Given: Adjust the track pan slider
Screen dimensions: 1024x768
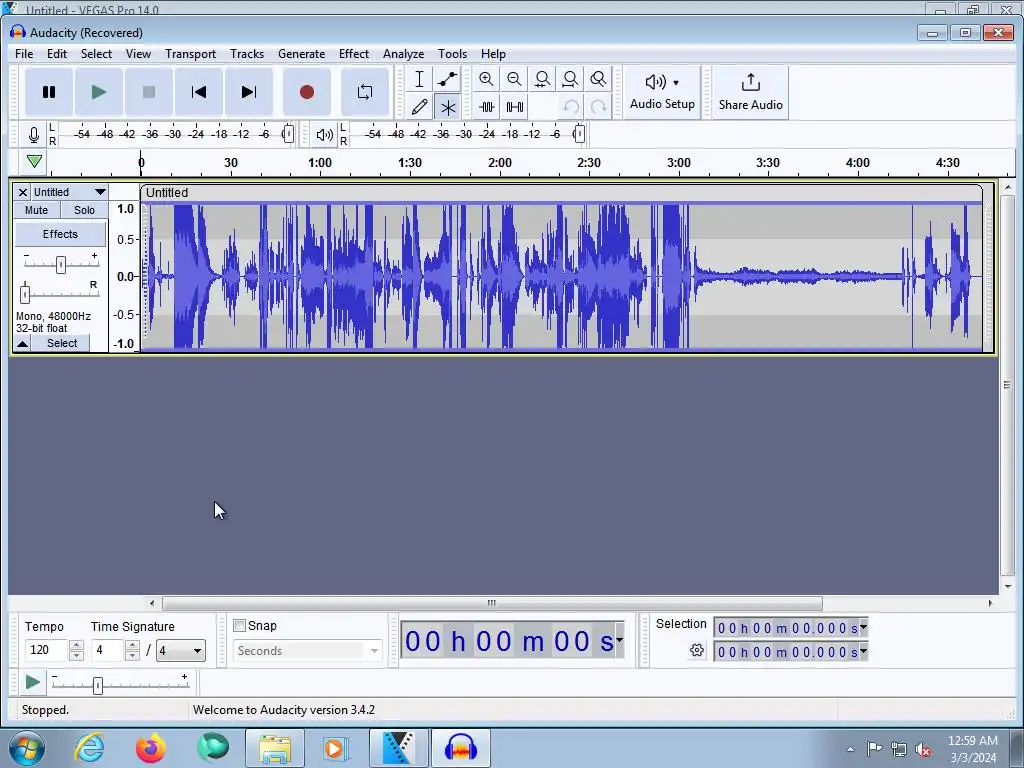Looking at the screenshot, I should click(25, 294).
